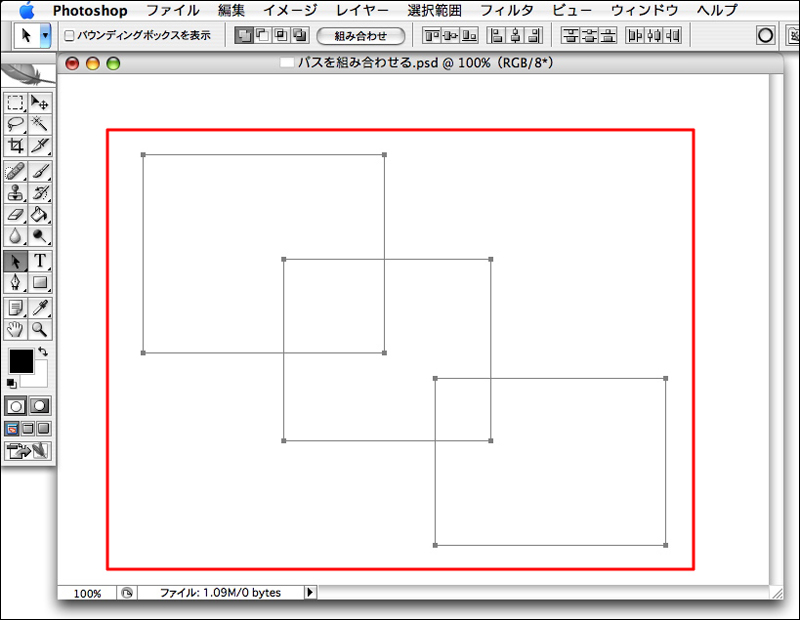Select the Pen tool

coord(16,283)
